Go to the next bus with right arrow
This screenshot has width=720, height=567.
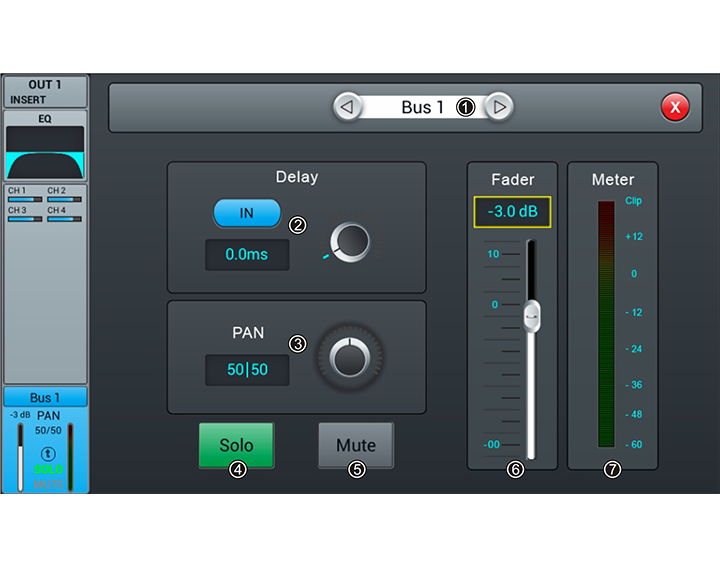pos(499,107)
